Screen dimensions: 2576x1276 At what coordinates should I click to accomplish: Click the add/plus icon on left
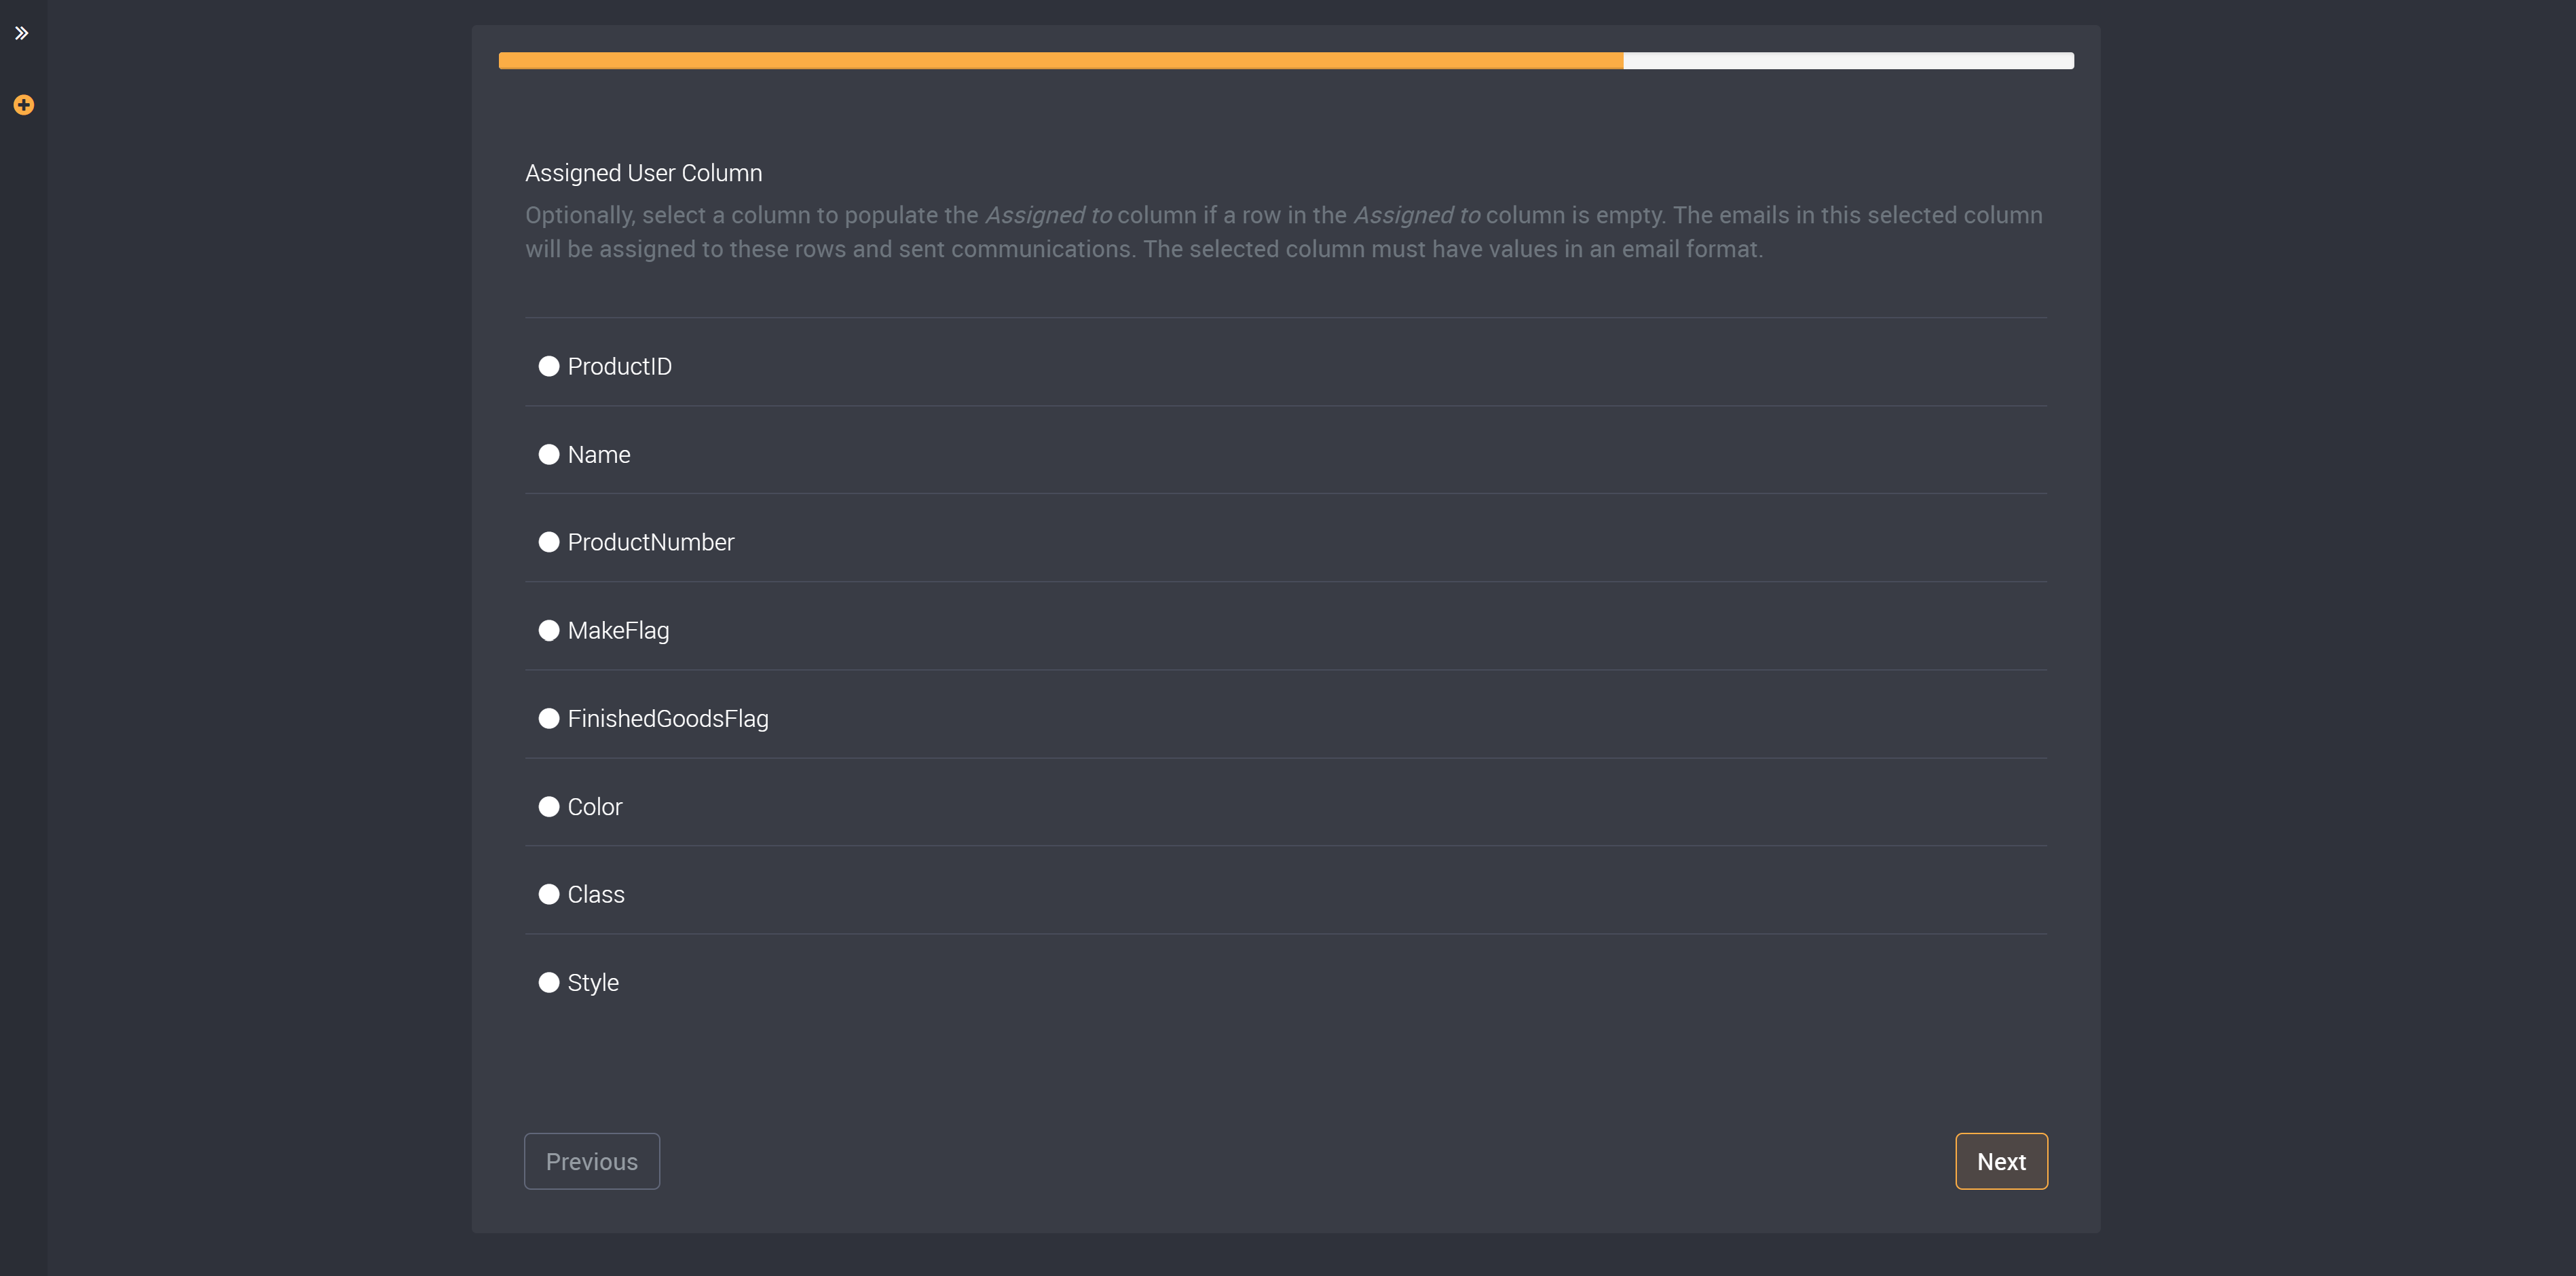(x=23, y=105)
